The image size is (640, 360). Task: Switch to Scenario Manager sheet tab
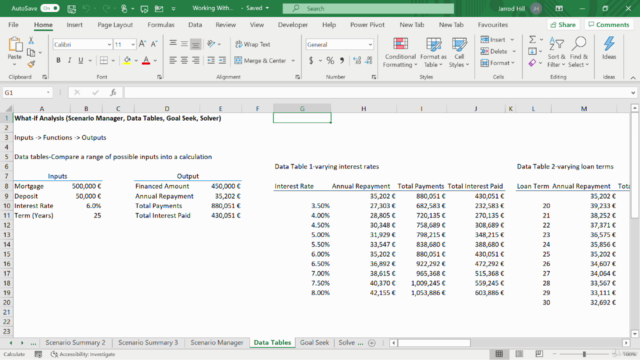(x=217, y=342)
